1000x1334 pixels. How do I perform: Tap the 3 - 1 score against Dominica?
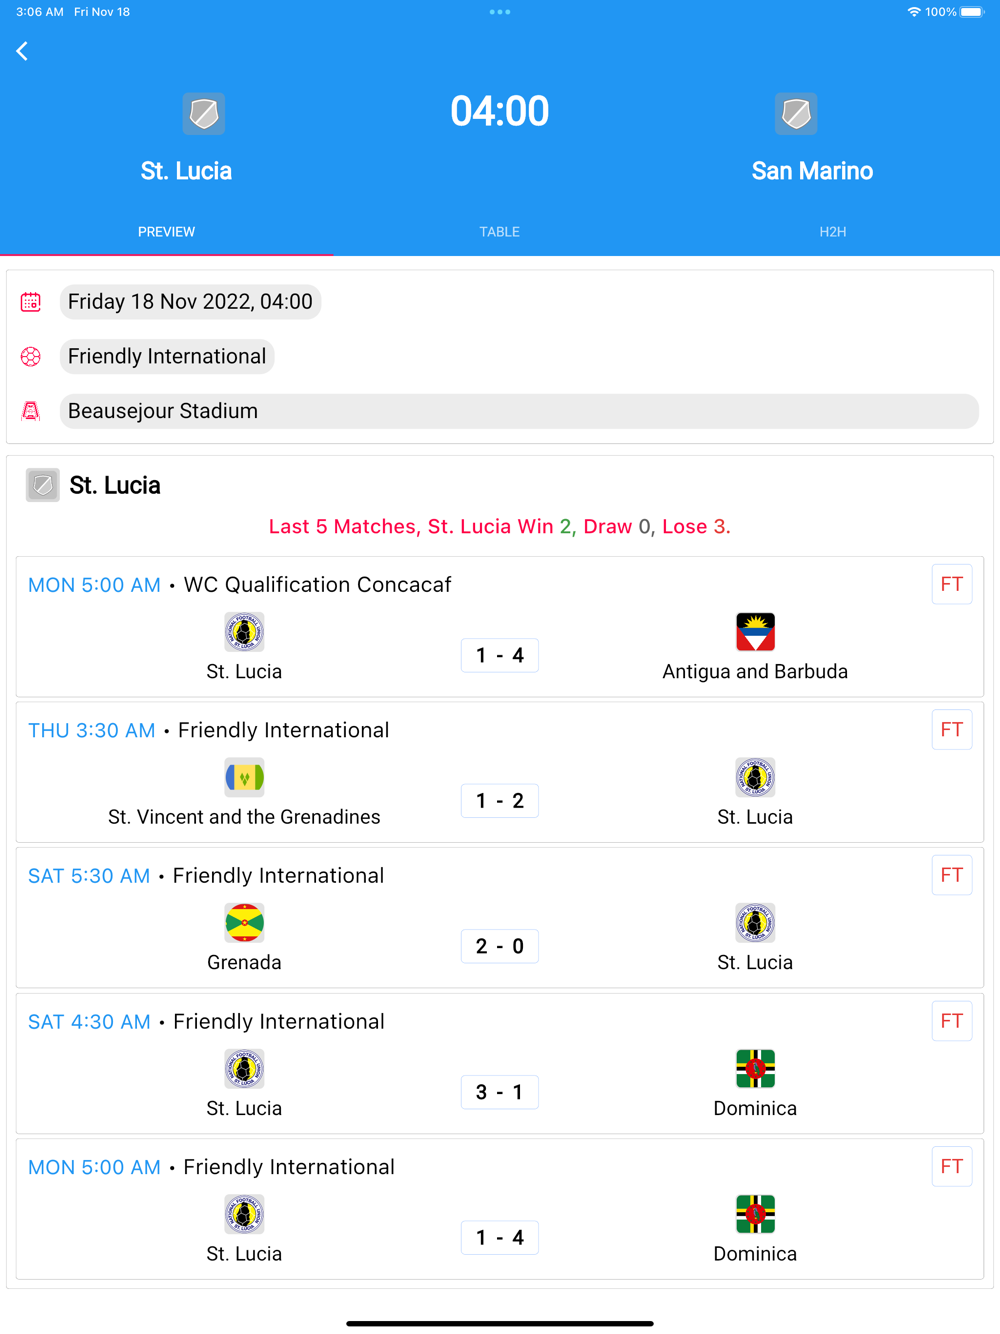499,1092
